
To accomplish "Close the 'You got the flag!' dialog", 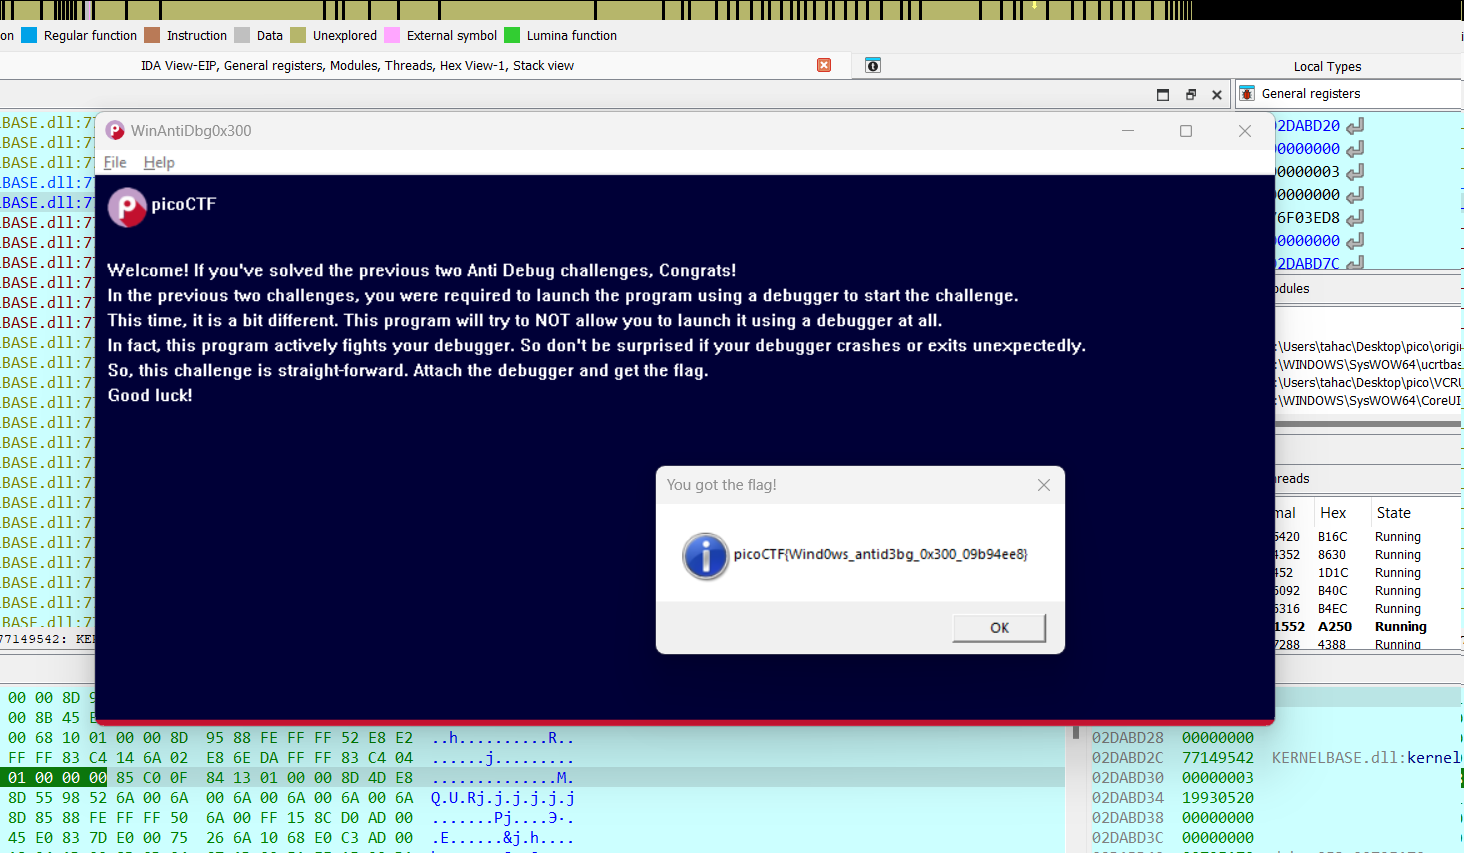I will pos(1044,485).
